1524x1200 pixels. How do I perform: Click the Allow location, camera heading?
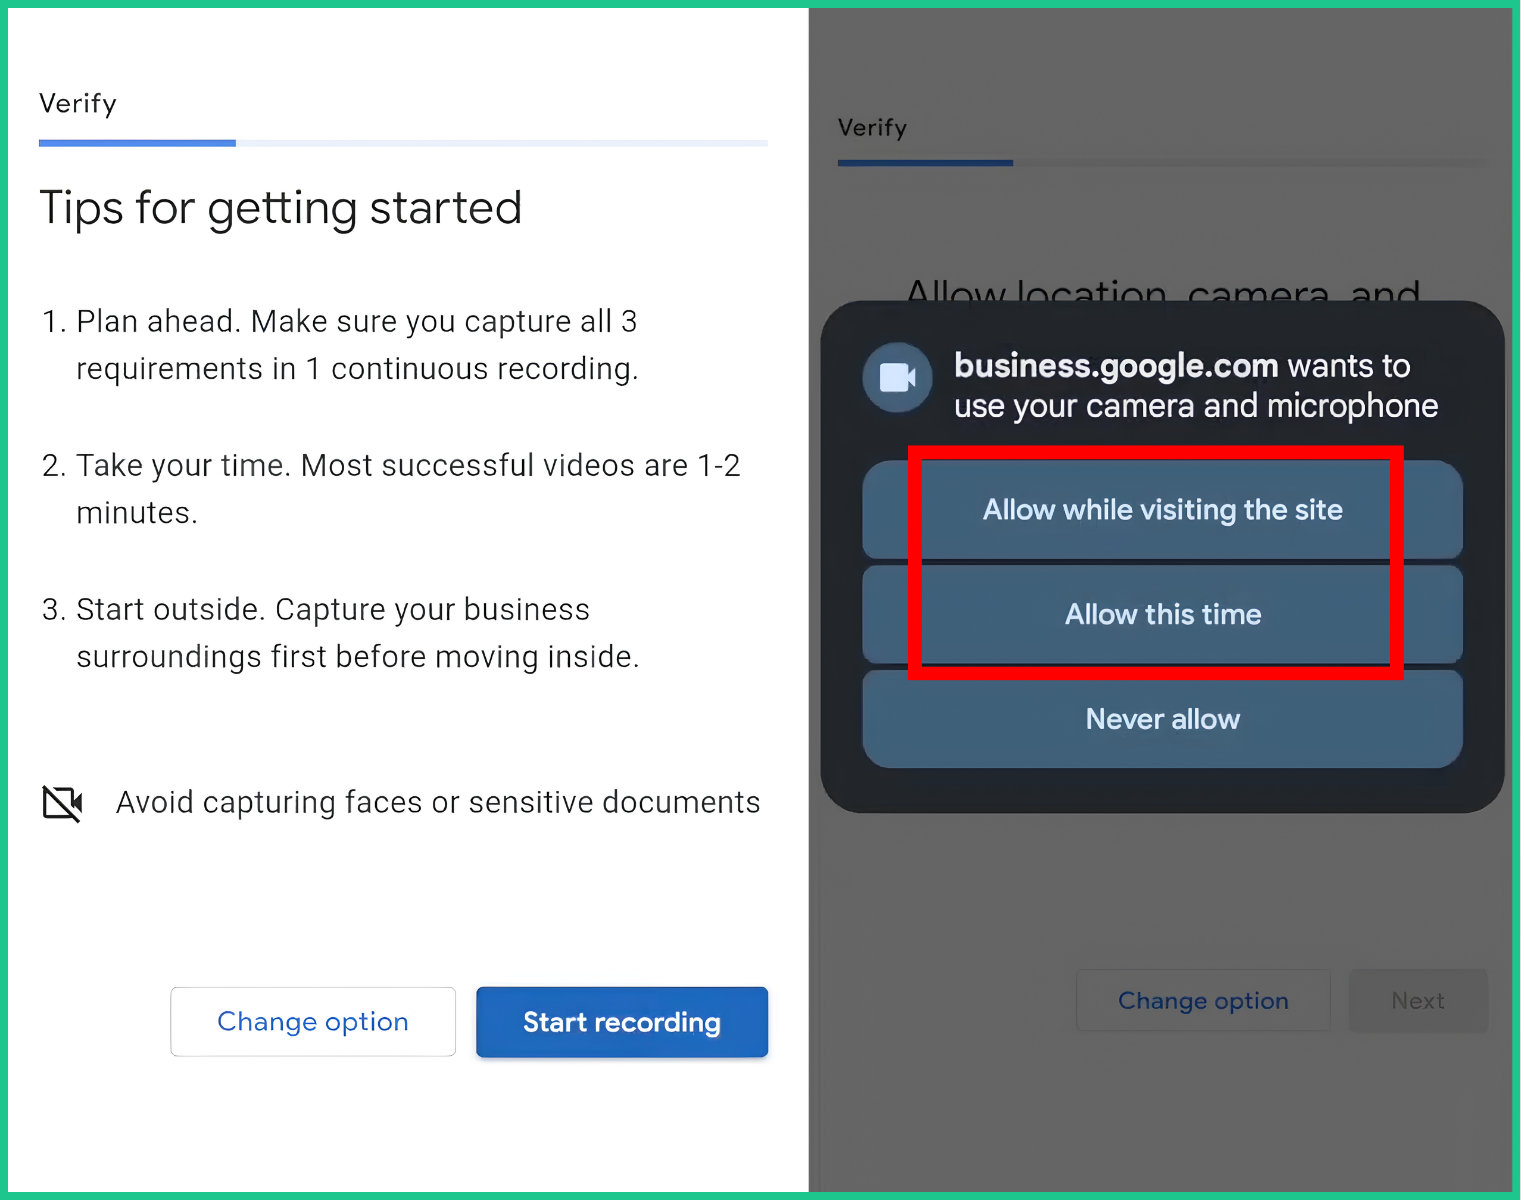pyautogui.click(x=1162, y=290)
